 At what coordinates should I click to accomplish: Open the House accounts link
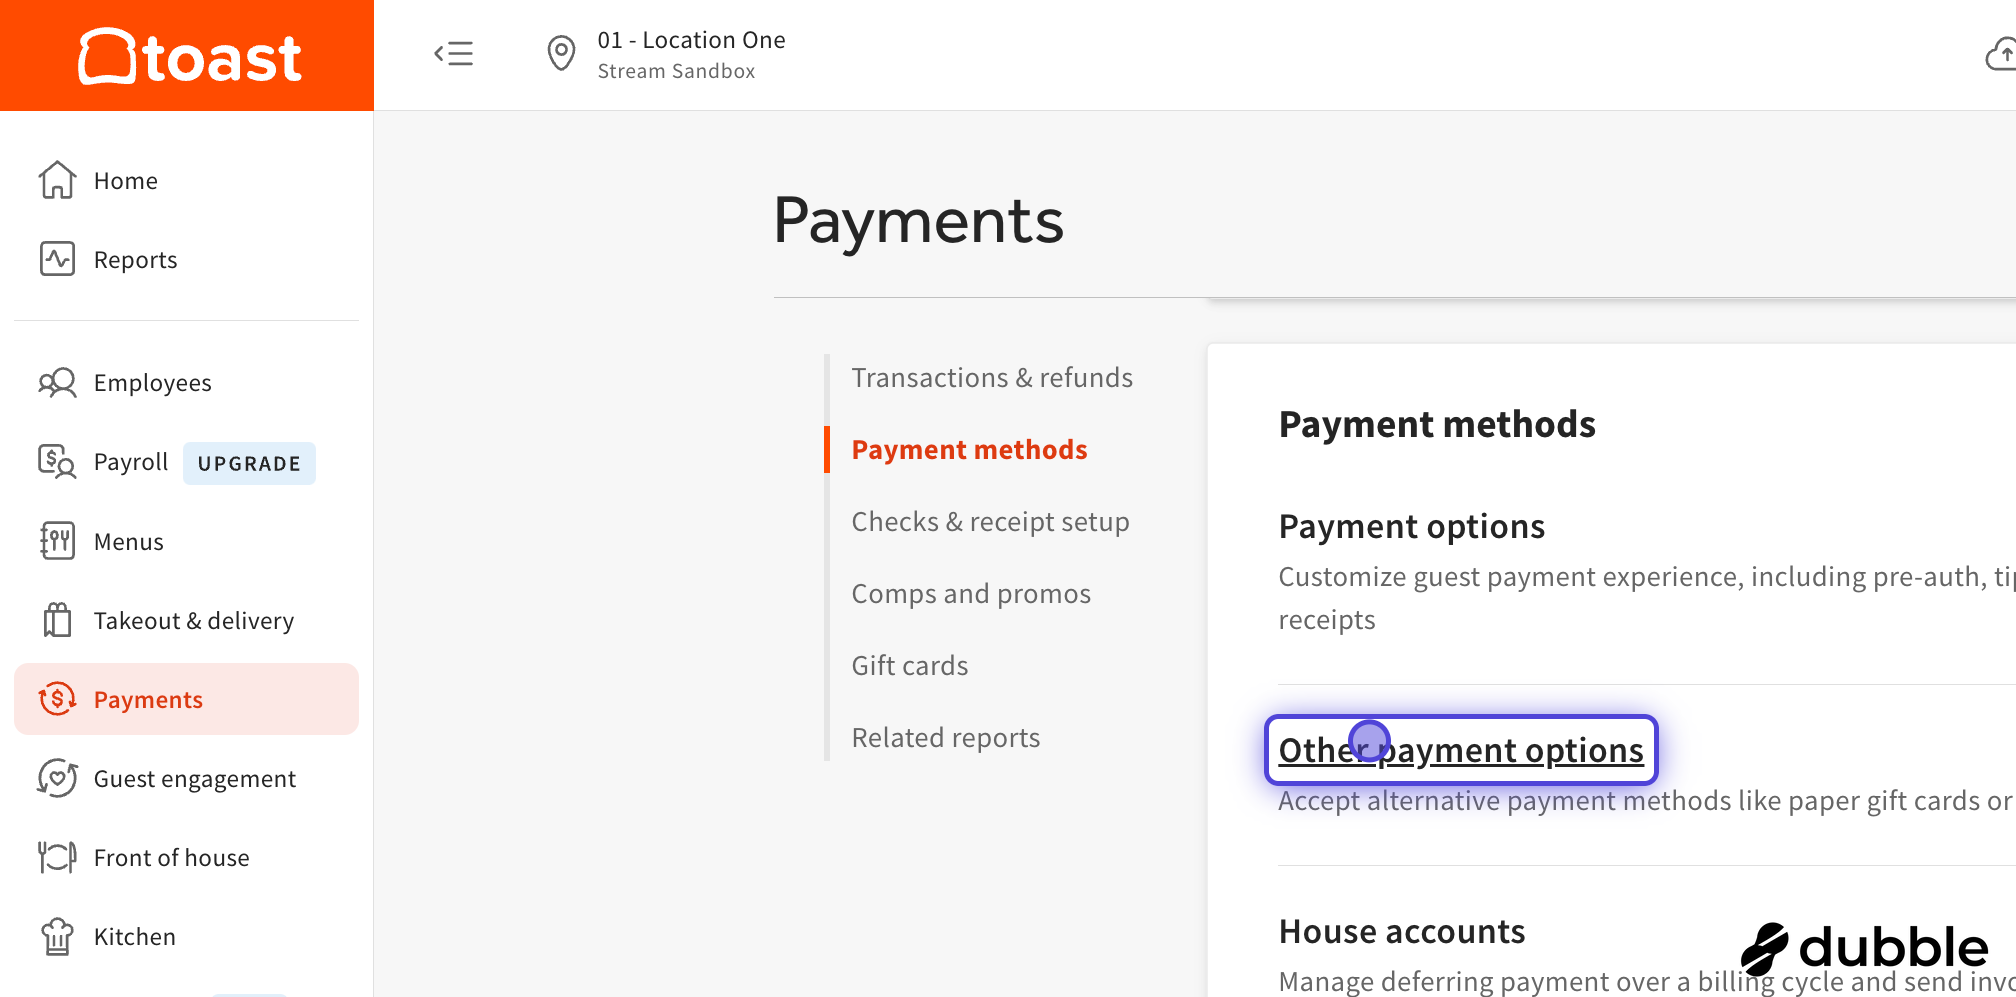1402,931
